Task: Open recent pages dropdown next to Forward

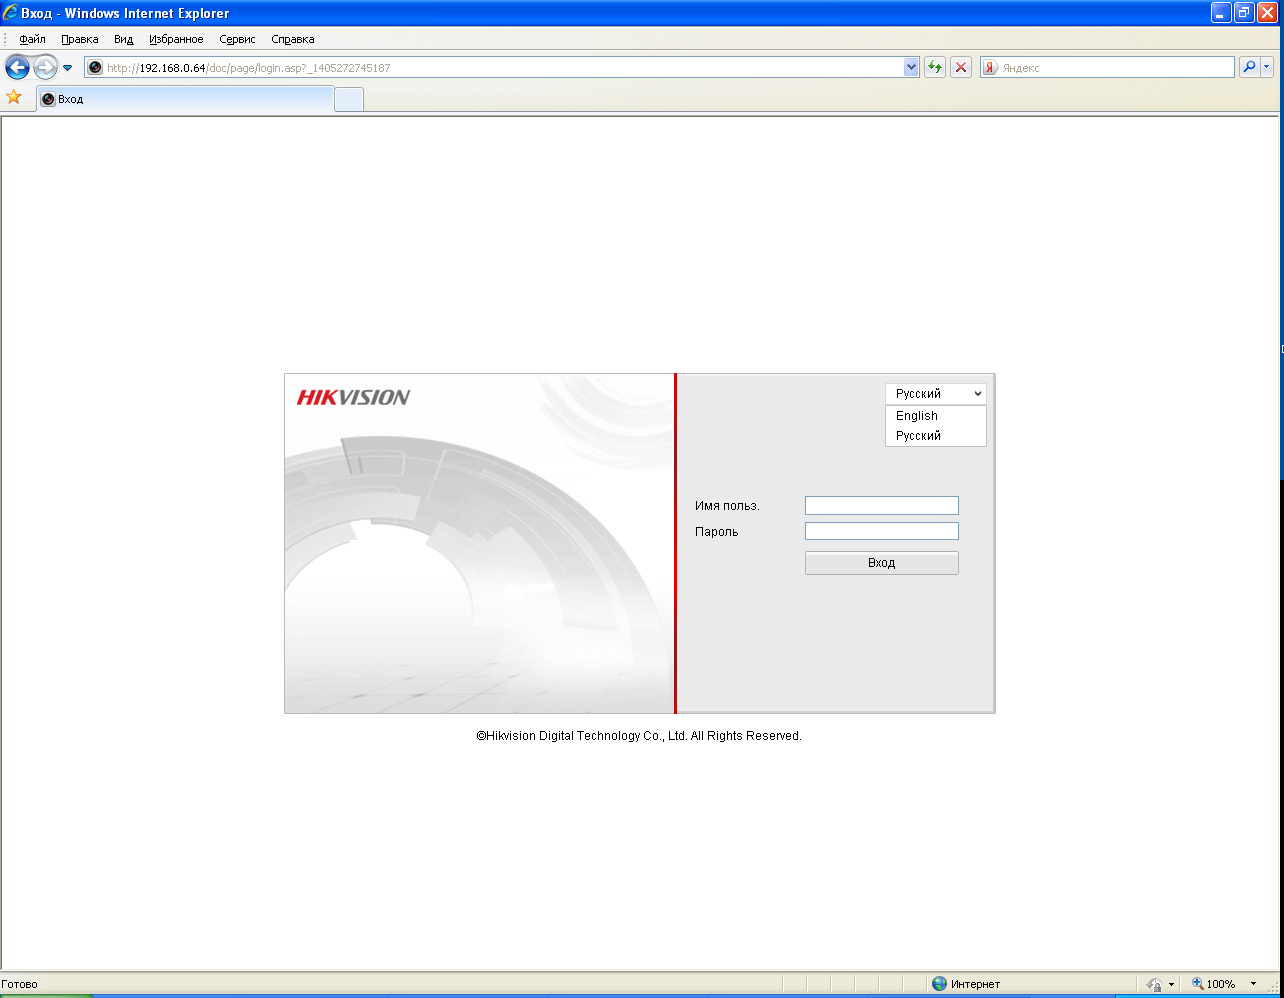Action: [x=68, y=68]
